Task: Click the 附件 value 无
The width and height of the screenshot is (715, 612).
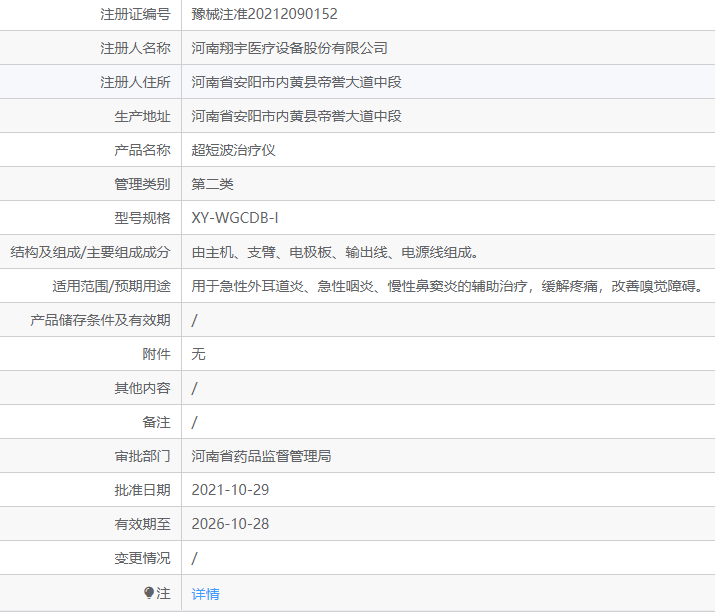Action: coord(198,354)
